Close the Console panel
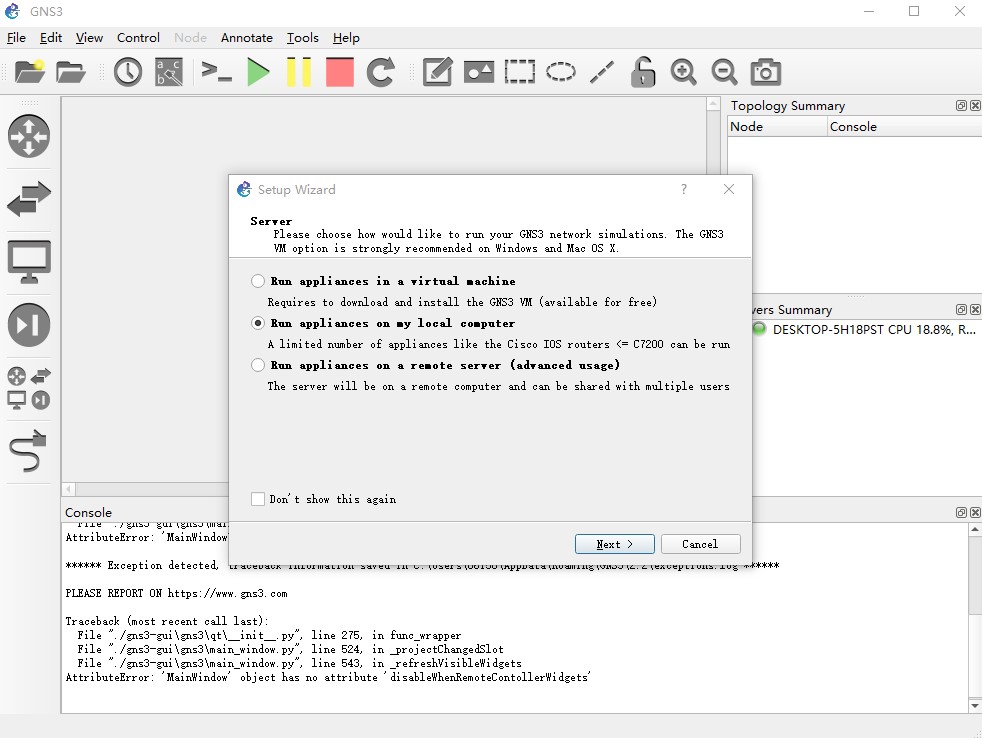 tap(975, 512)
